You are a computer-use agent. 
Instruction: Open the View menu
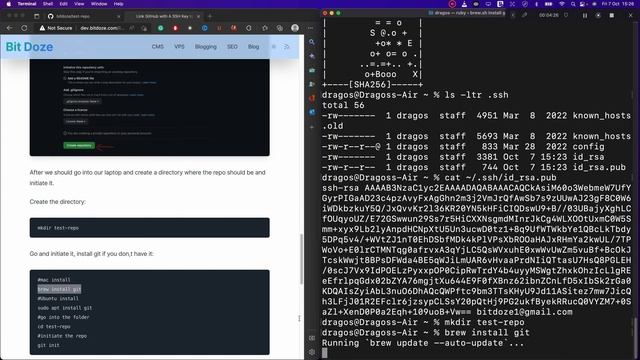coord(79,4)
